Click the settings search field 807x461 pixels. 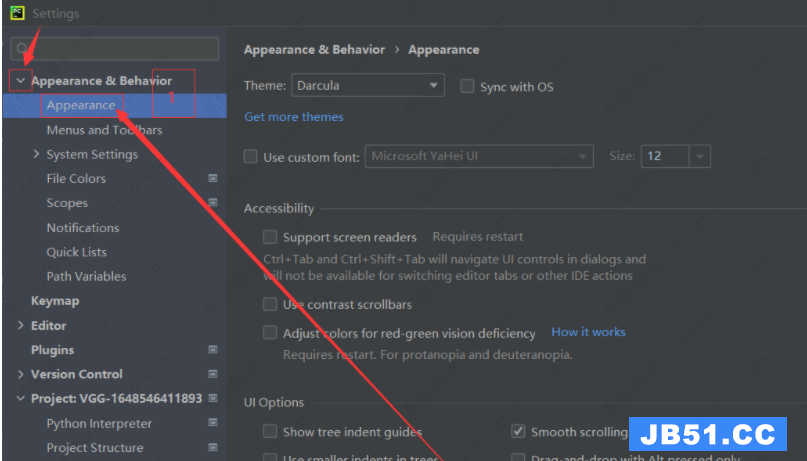point(120,48)
